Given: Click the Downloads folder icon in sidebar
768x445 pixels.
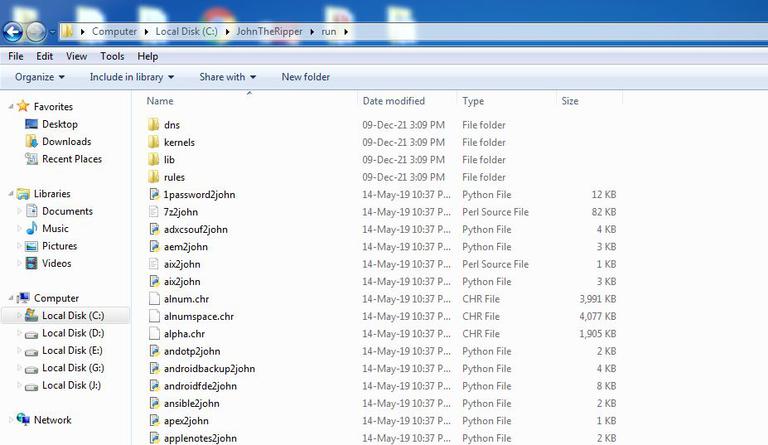Looking at the screenshot, I should pos(31,141).
